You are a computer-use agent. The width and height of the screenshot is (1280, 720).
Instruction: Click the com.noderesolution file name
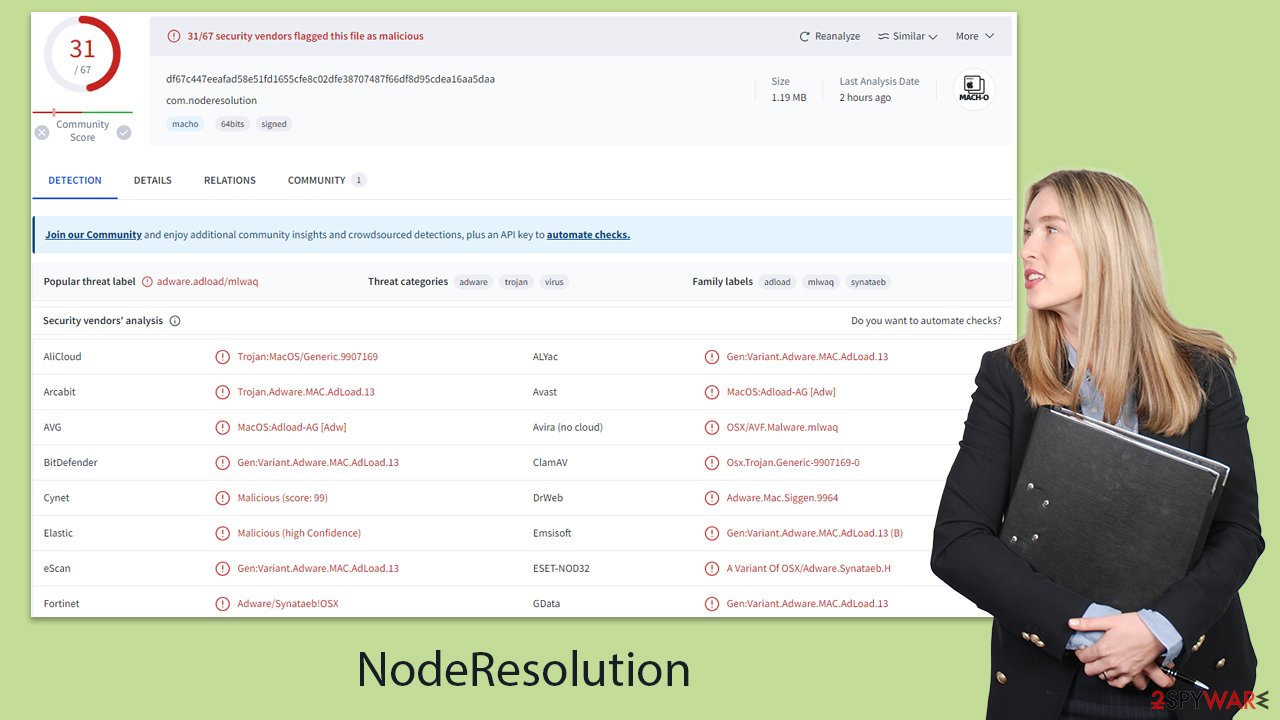coord(212,100)
